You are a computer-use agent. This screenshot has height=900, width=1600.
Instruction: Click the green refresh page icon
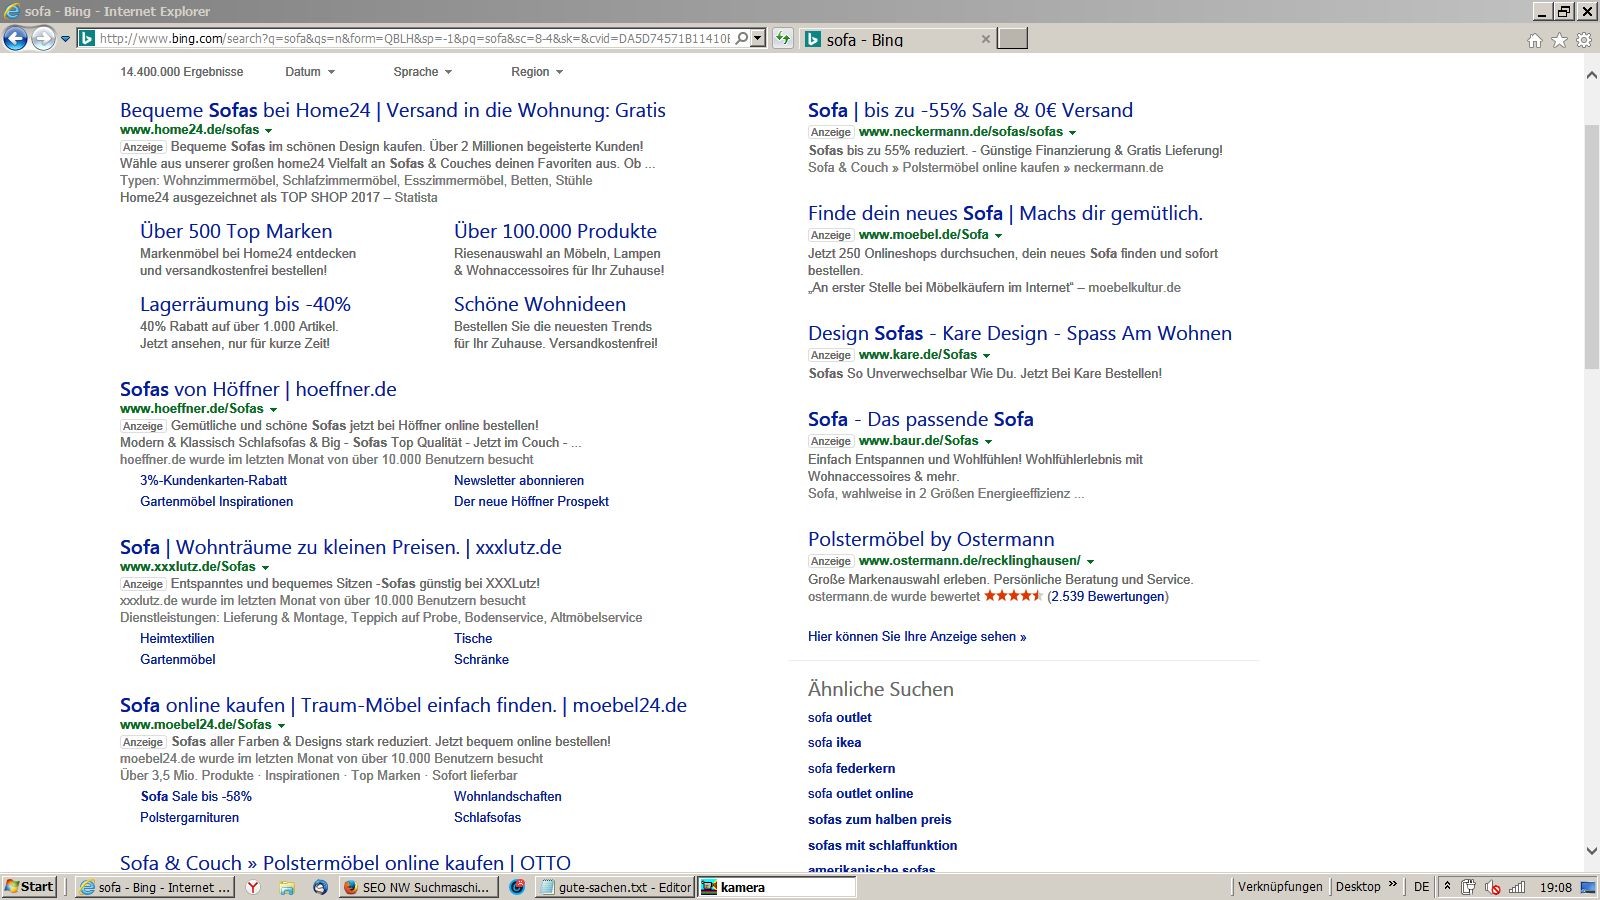click(783, 39)
